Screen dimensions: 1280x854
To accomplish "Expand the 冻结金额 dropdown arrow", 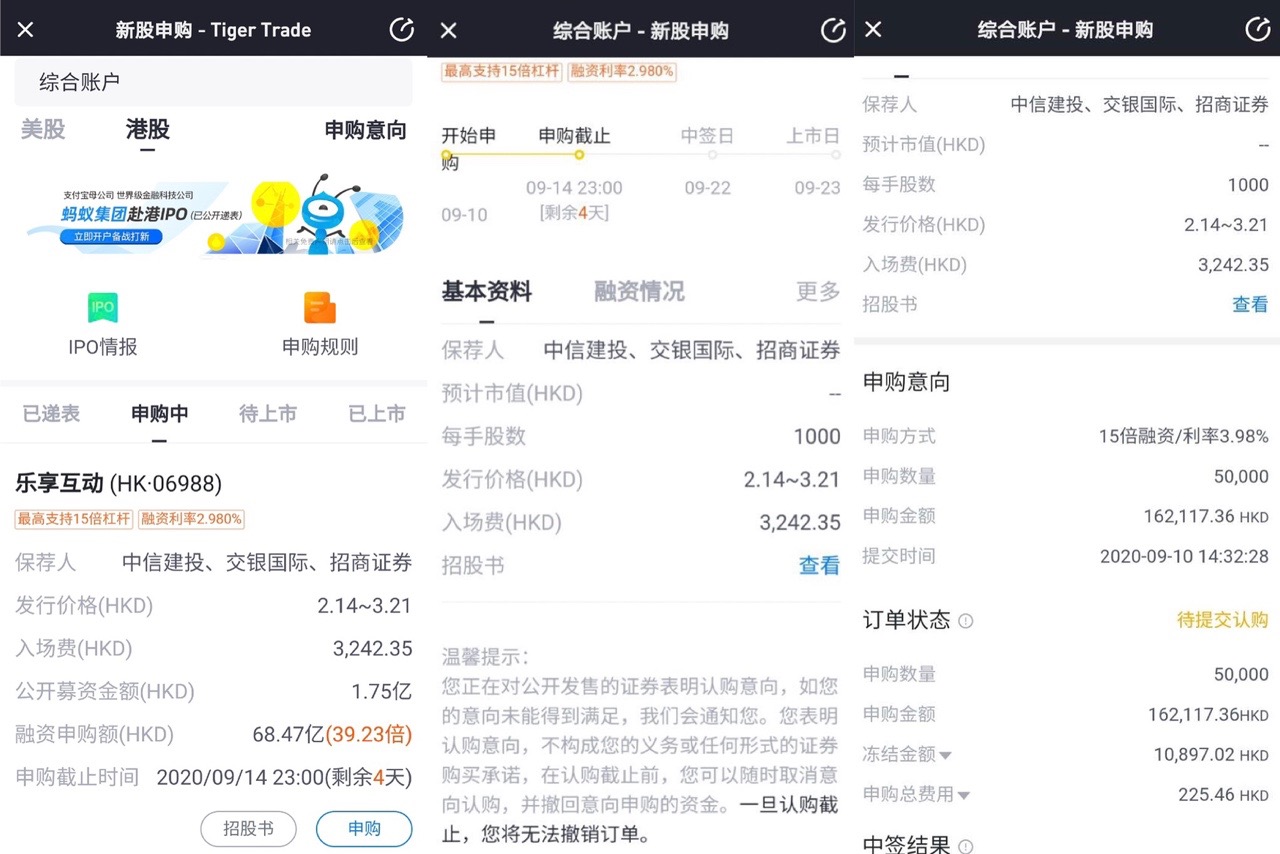I will coord(946,755).
